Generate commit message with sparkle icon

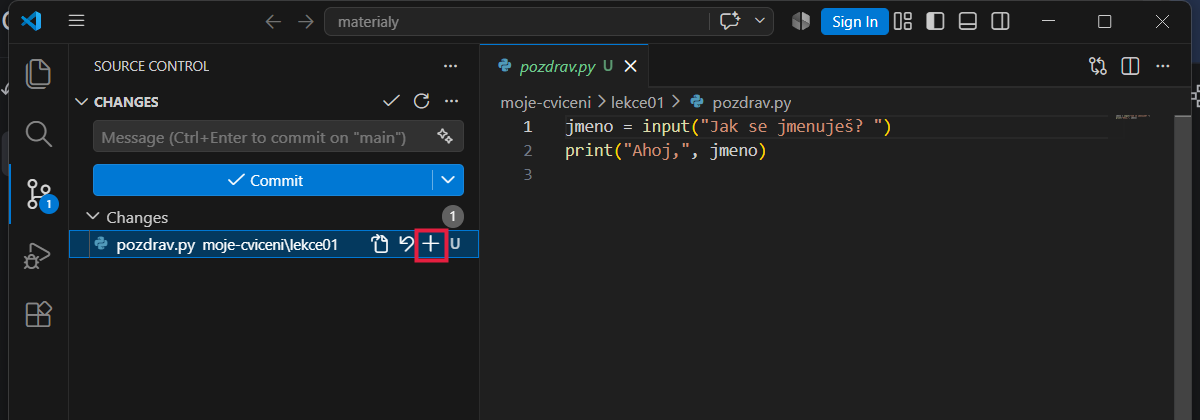pos(446,136)
